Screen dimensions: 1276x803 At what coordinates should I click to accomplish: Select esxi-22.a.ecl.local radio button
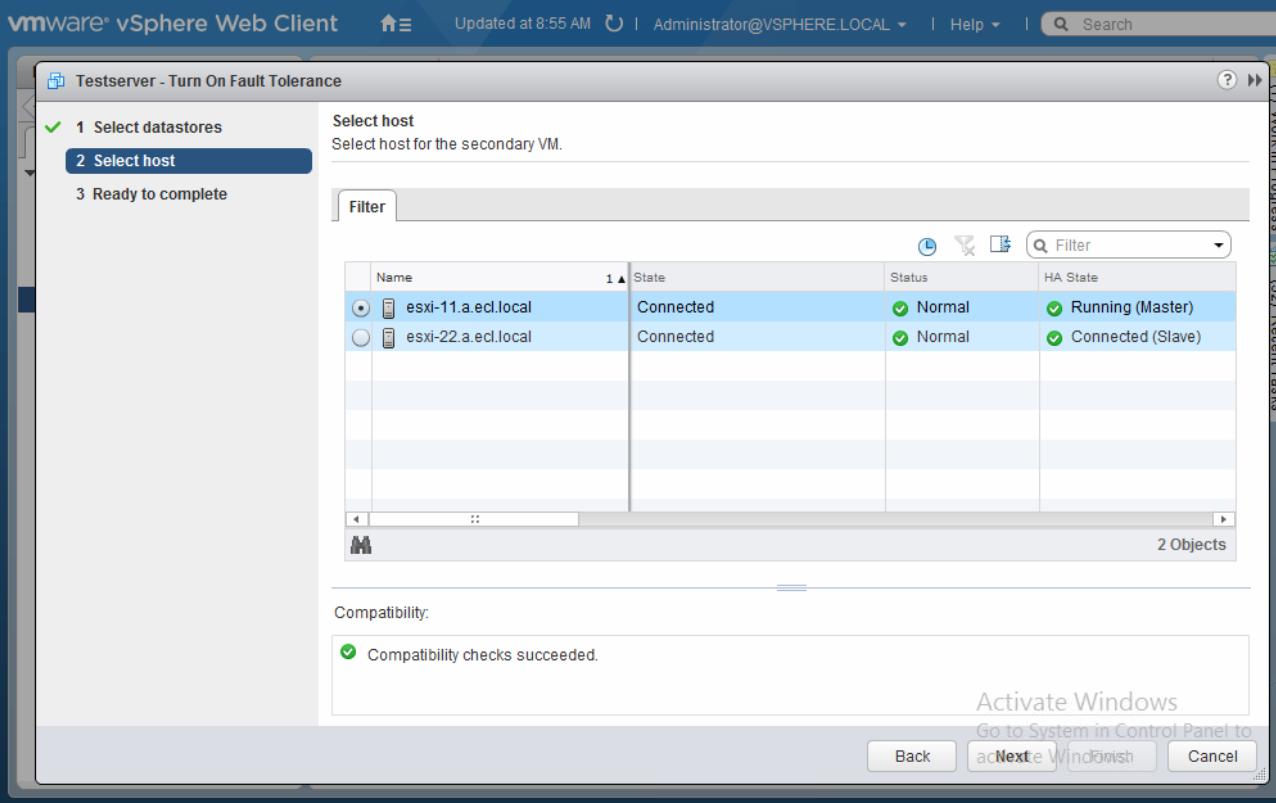[361, 338]
